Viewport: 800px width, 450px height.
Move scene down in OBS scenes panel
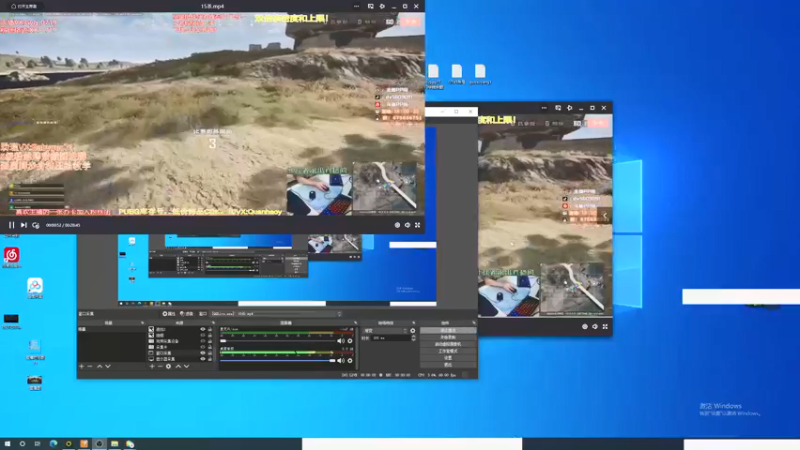(x=108, y=366)
